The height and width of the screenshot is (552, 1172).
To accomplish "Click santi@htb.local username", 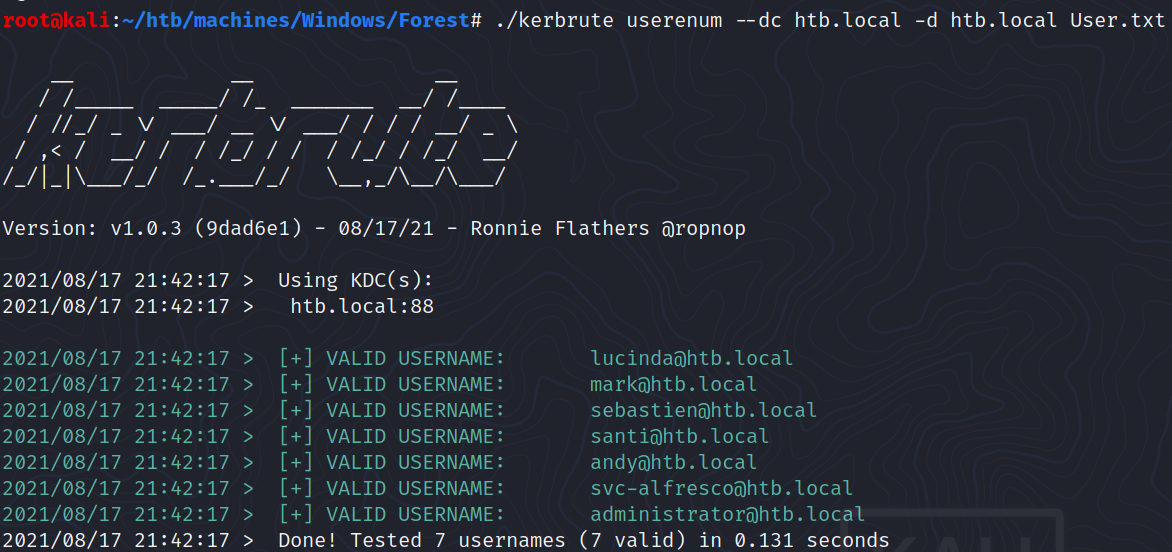I will (x=679, y=437).
